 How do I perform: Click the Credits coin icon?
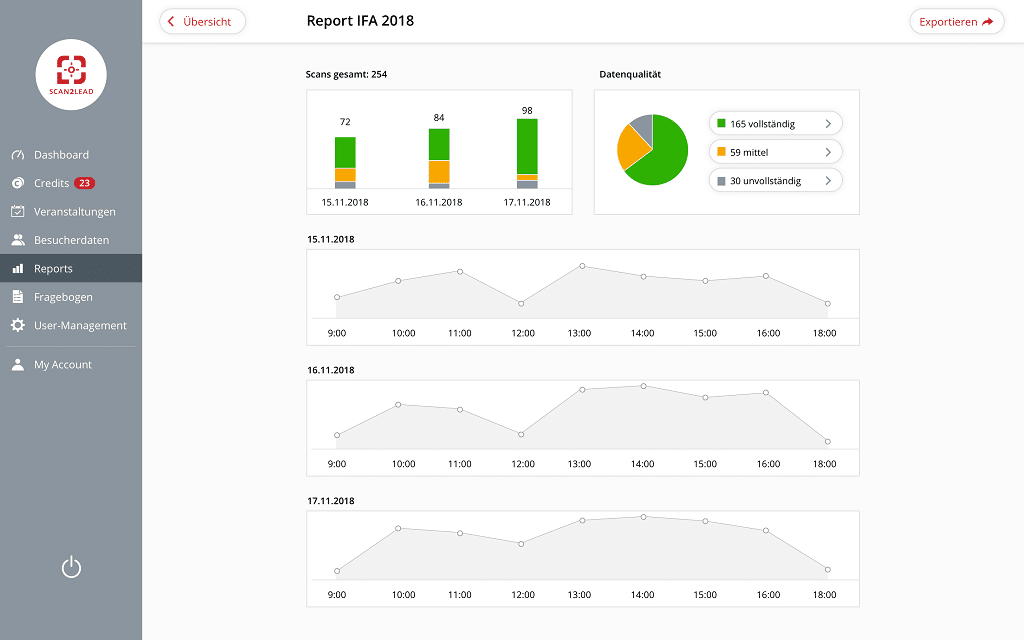tap(17, 183)
